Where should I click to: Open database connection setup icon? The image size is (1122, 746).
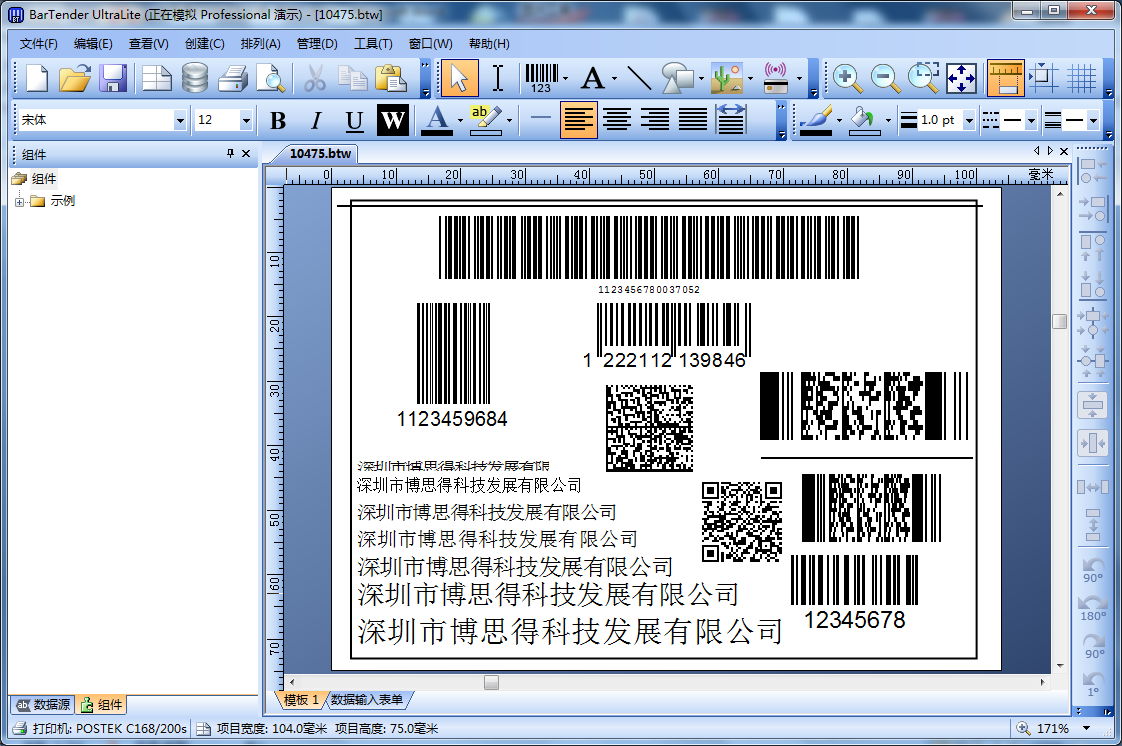[x=195, y=78]
